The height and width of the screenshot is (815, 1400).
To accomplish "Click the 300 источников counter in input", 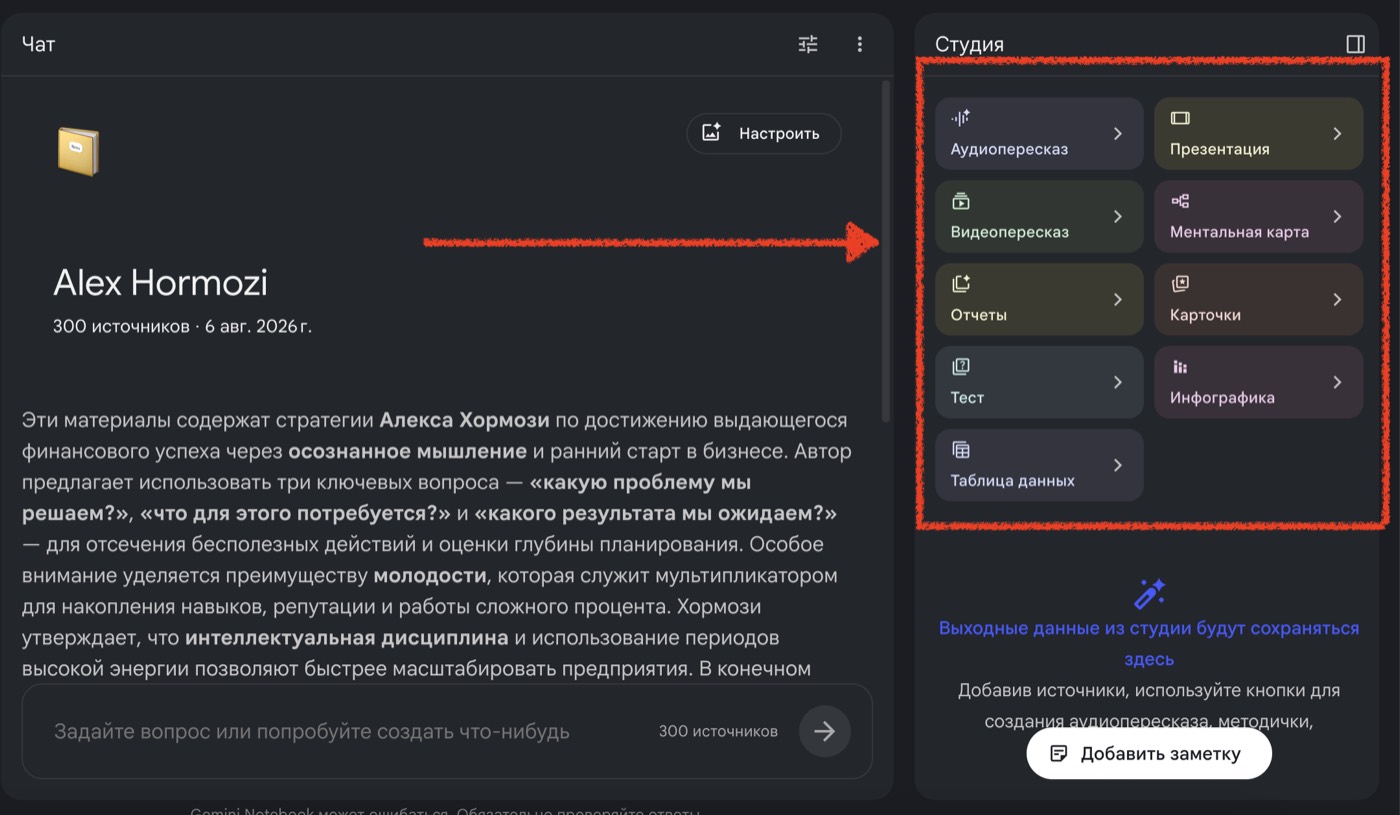I will 718,731.
